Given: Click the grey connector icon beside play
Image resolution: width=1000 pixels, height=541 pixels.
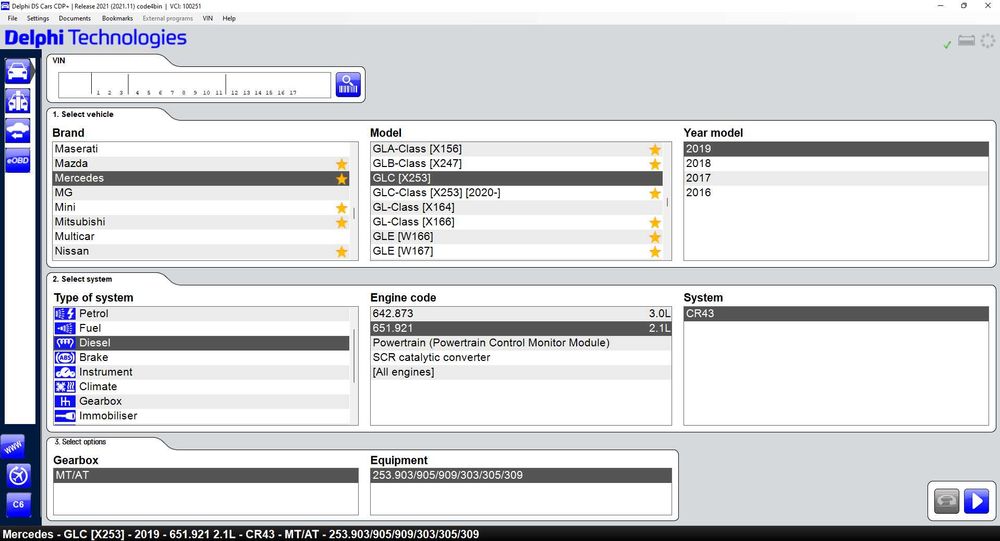Looking at the screenshot, I should (947, 501).
